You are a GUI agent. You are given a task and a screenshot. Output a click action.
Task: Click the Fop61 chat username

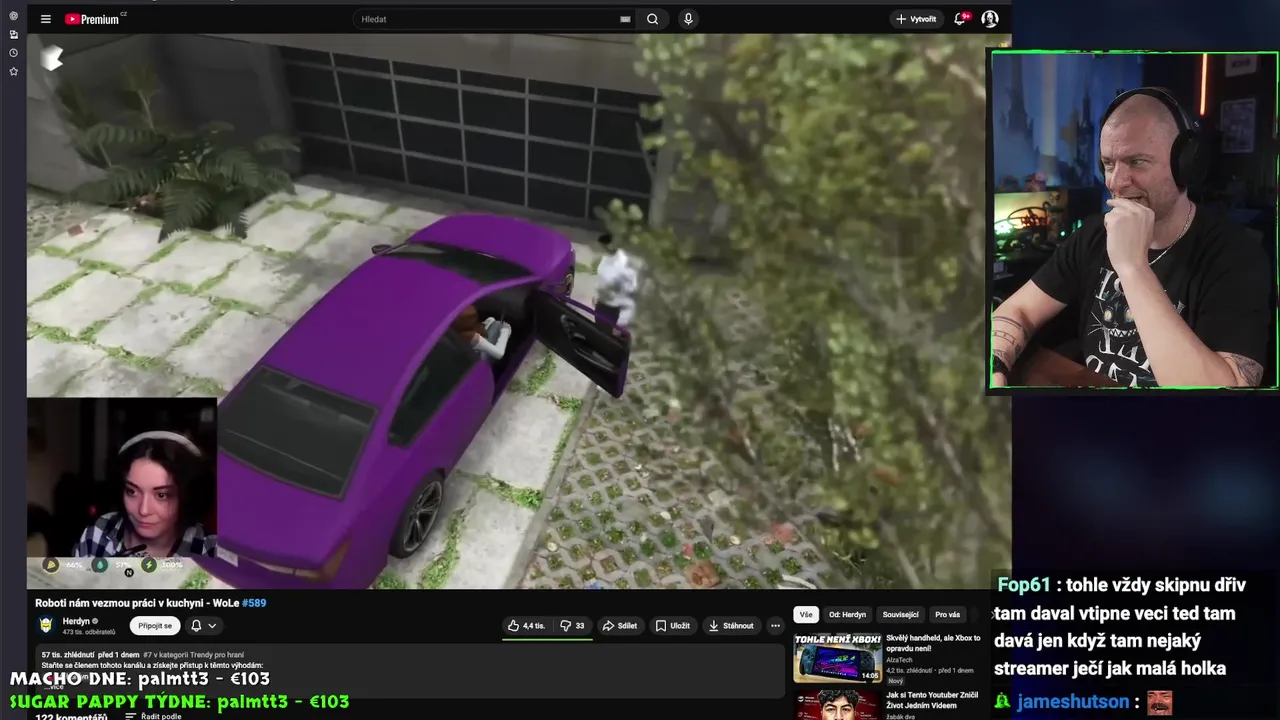tap(1024, 586)
